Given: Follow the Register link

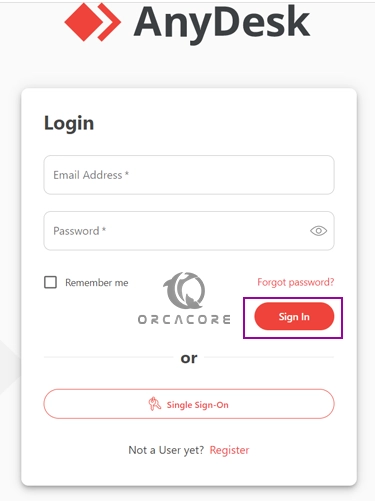Looking at the screenshot, I should [229, 450].
